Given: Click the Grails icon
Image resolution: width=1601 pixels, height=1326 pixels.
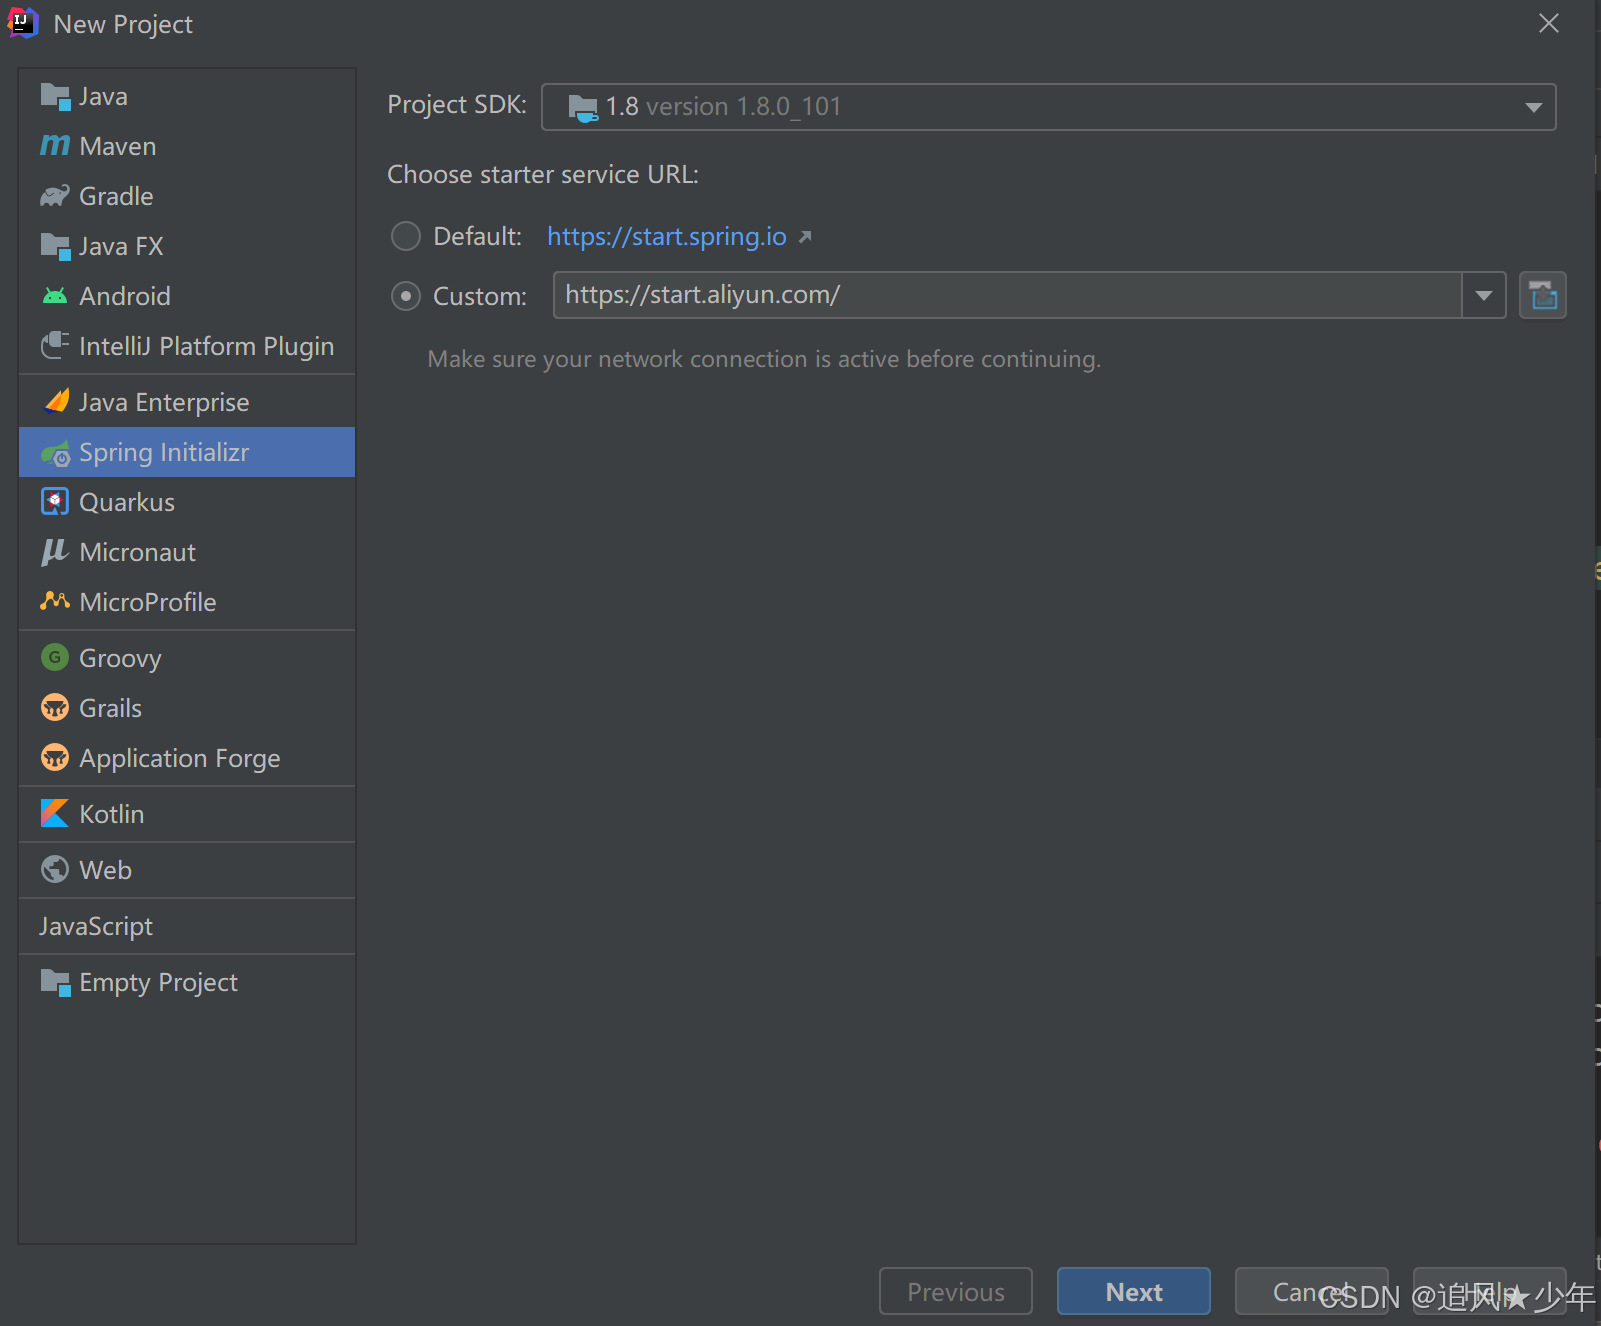Looking at the screenshot, I should [x=55, y=708].
